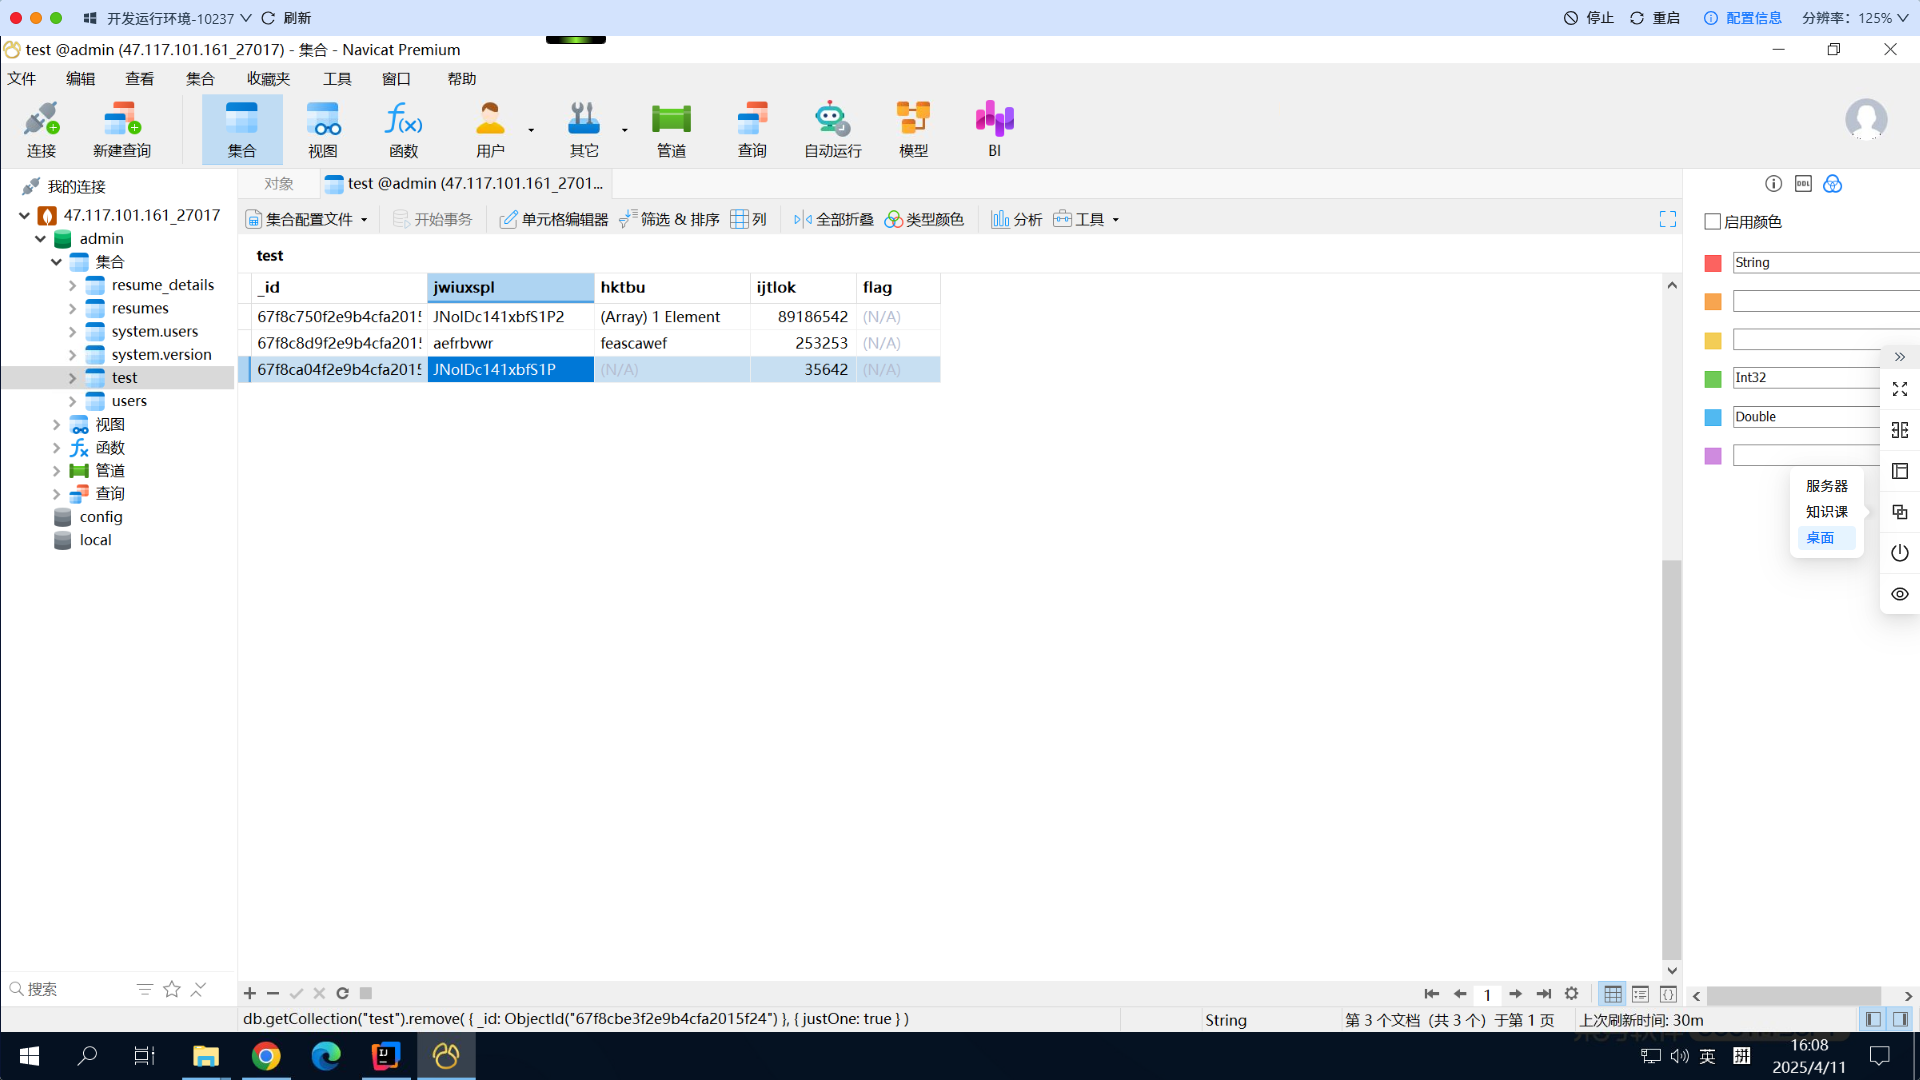Open Chrome from the taskbar
The image size is (1920, 1080).
(x=266, y=1056)
